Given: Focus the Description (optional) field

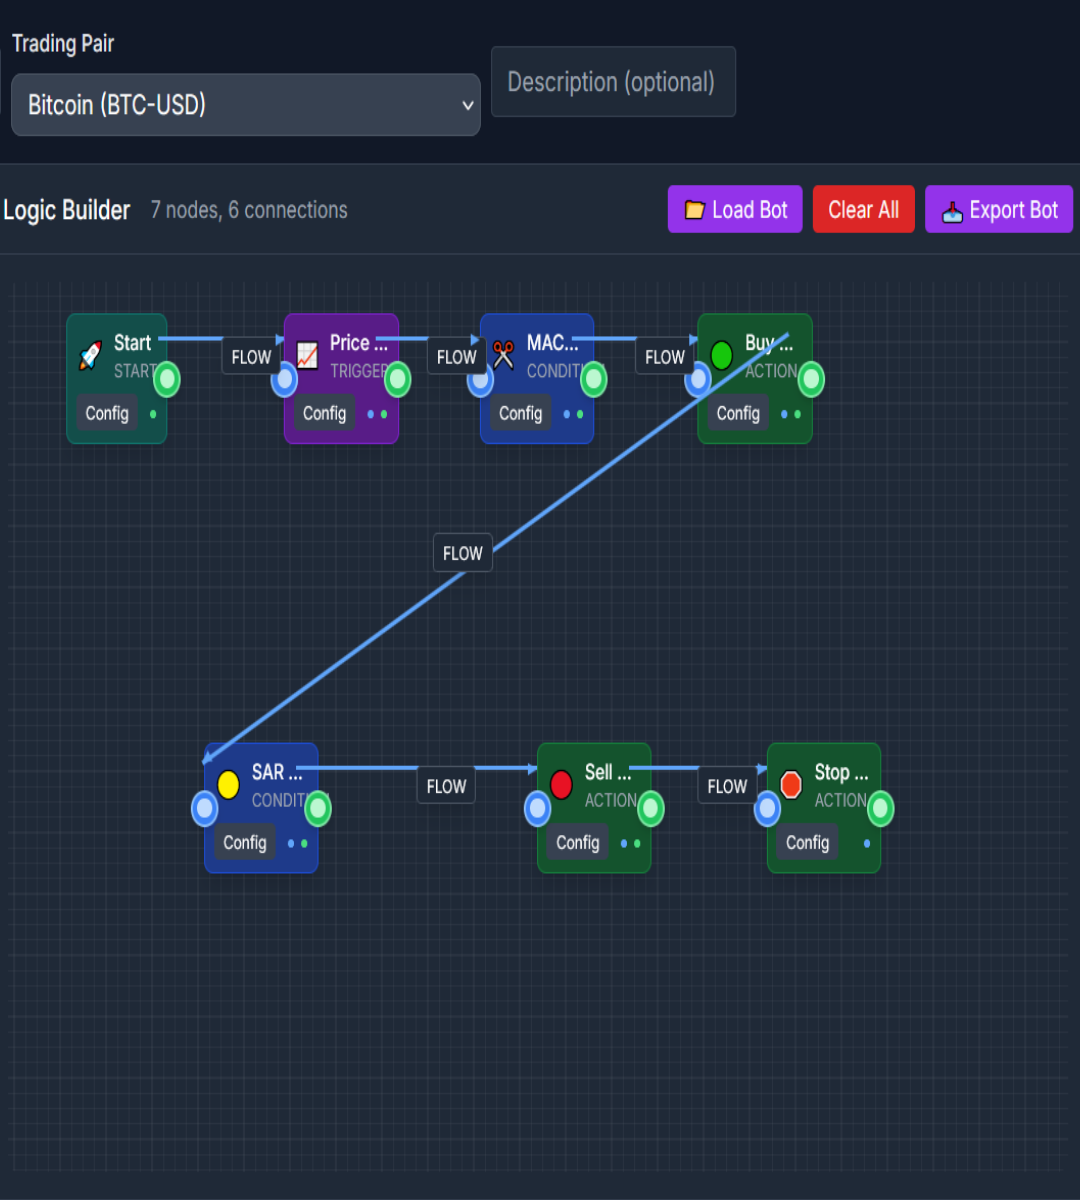Looking at the screenshot, I should pos(613,82).
